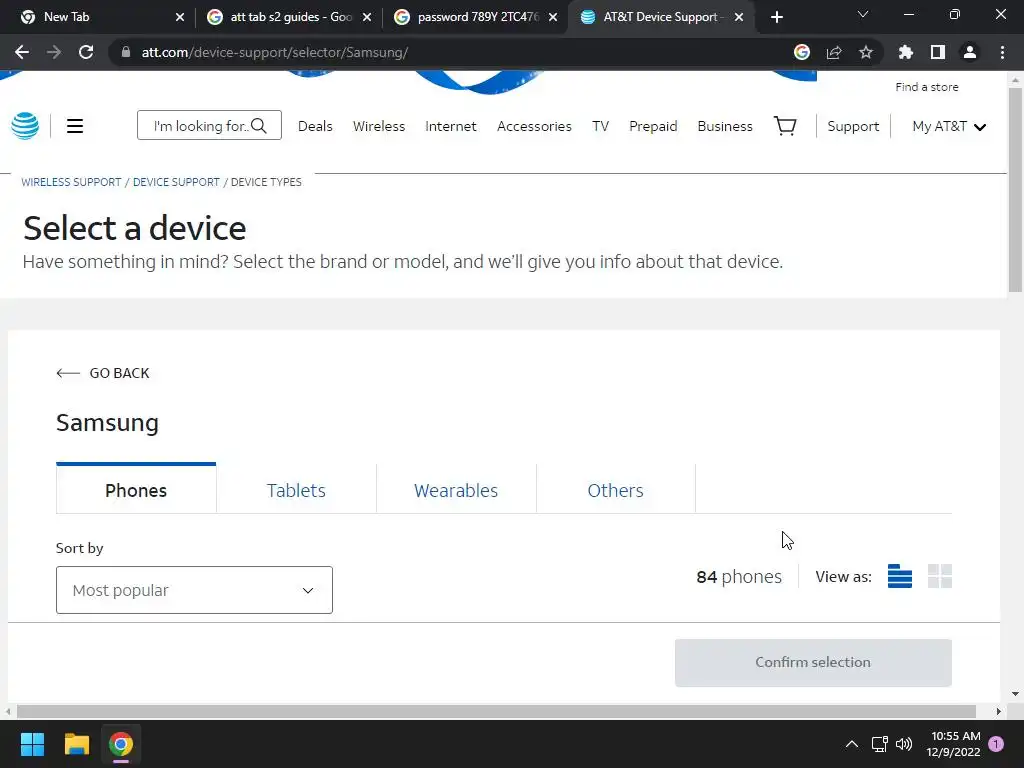Viewport: 1024px width, 768px height.
Task: Open the Internet menu item
Action: 451,126
